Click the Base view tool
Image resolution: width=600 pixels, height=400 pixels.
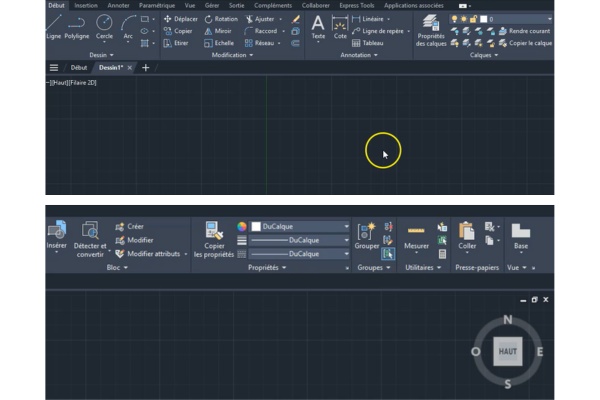[x=521, y=236]
